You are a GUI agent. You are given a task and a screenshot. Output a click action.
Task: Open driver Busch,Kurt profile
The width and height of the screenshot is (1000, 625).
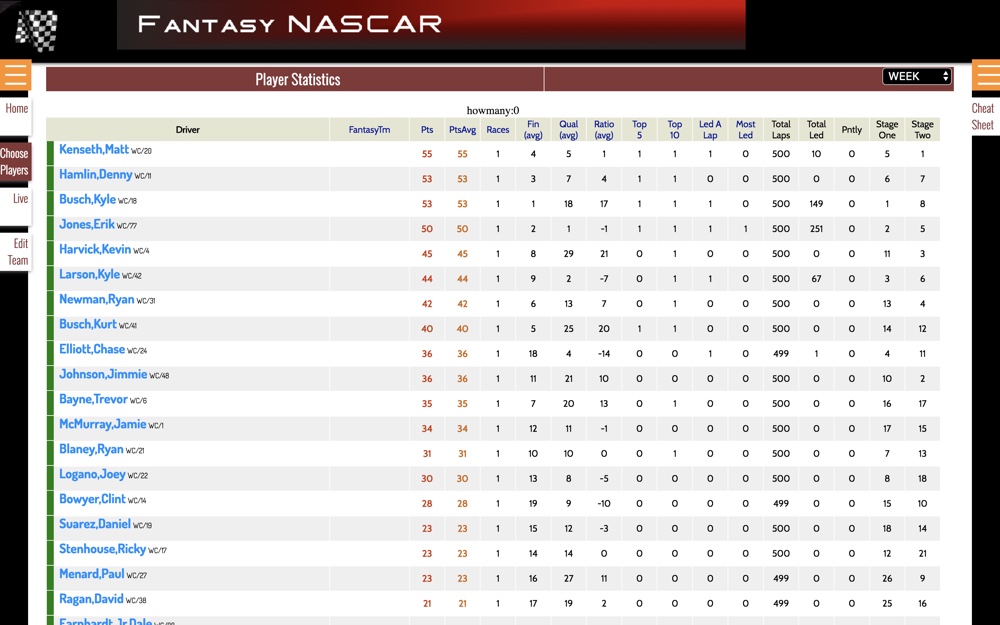point(88,324)
